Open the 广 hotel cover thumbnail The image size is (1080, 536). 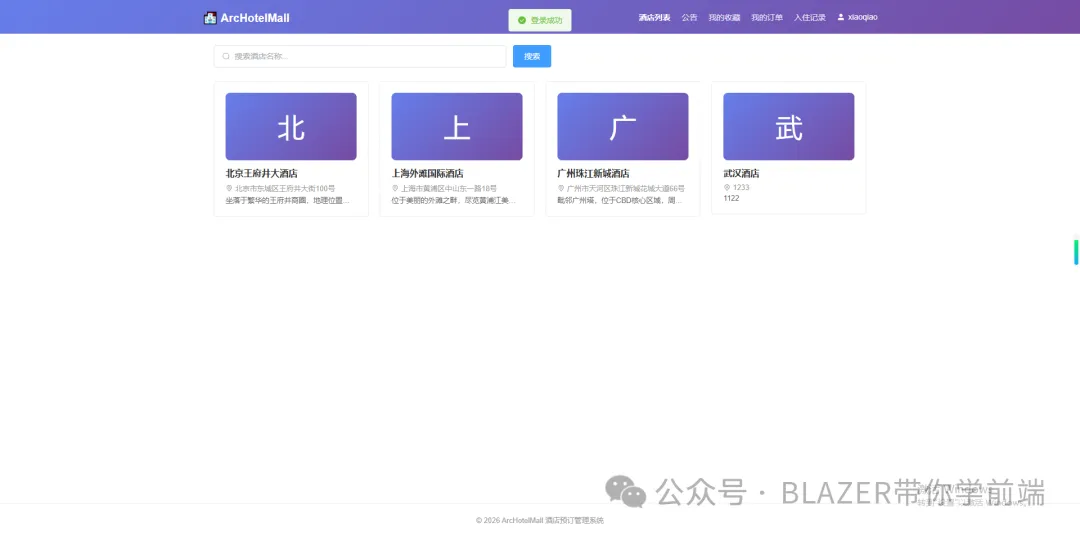(623, 127)
